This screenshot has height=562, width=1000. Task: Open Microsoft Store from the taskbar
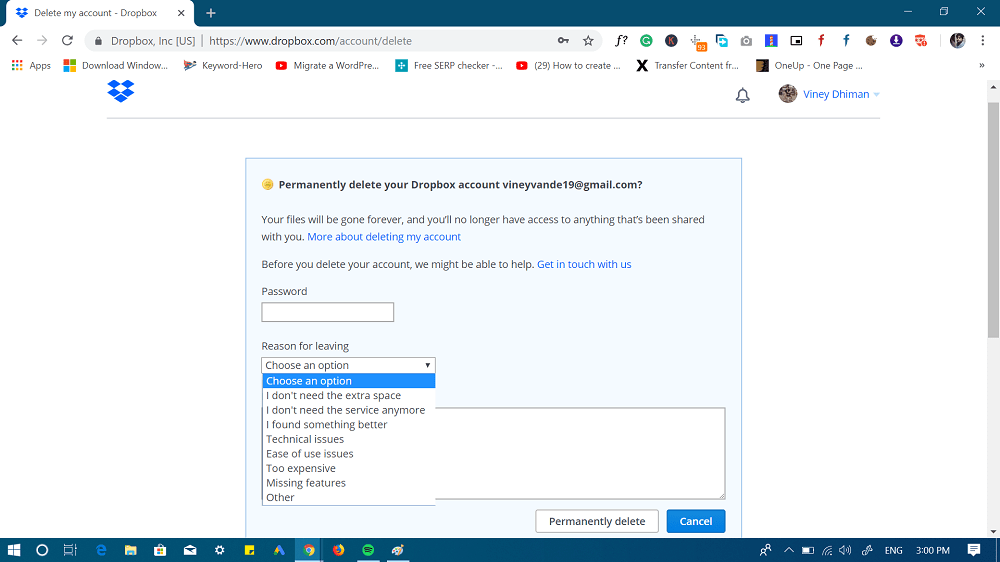160,550
